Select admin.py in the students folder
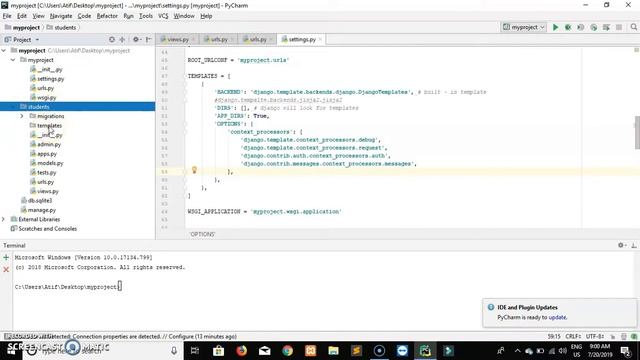This screenshot has height=360, width=640. click(49, 144)
